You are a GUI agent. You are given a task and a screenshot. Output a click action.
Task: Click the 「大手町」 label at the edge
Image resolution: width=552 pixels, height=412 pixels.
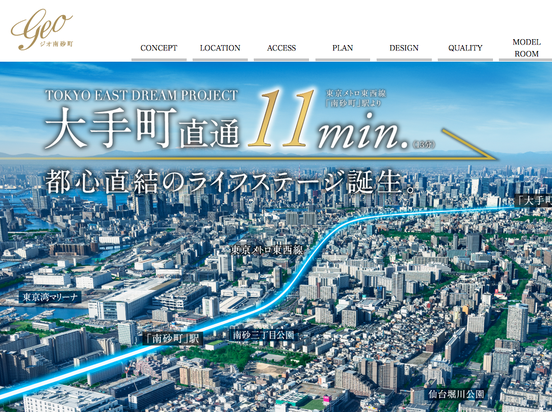pos(533,201)
